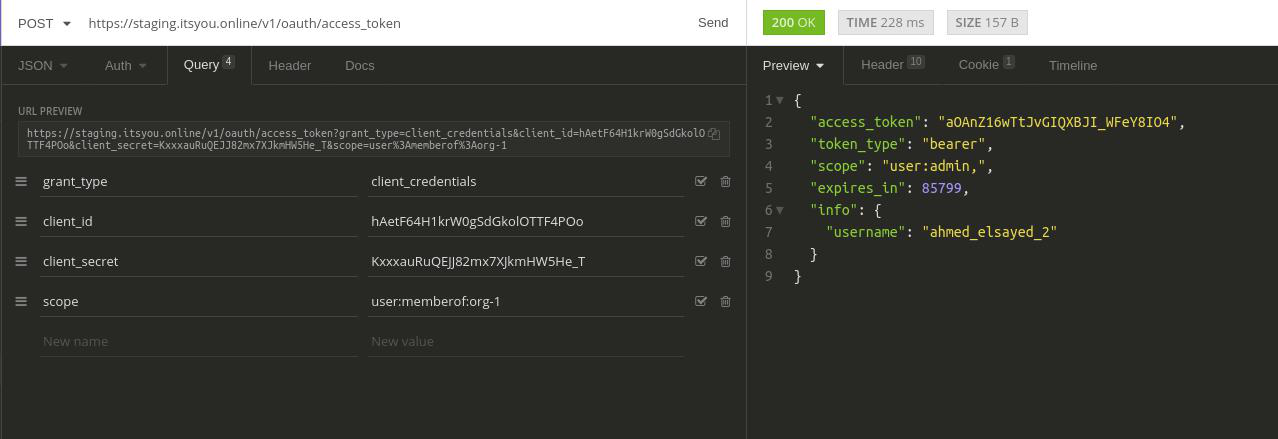The width and height of the screenshot is (1278, 439).
Task: Click the "info" key in response
Action: point(832,210)
